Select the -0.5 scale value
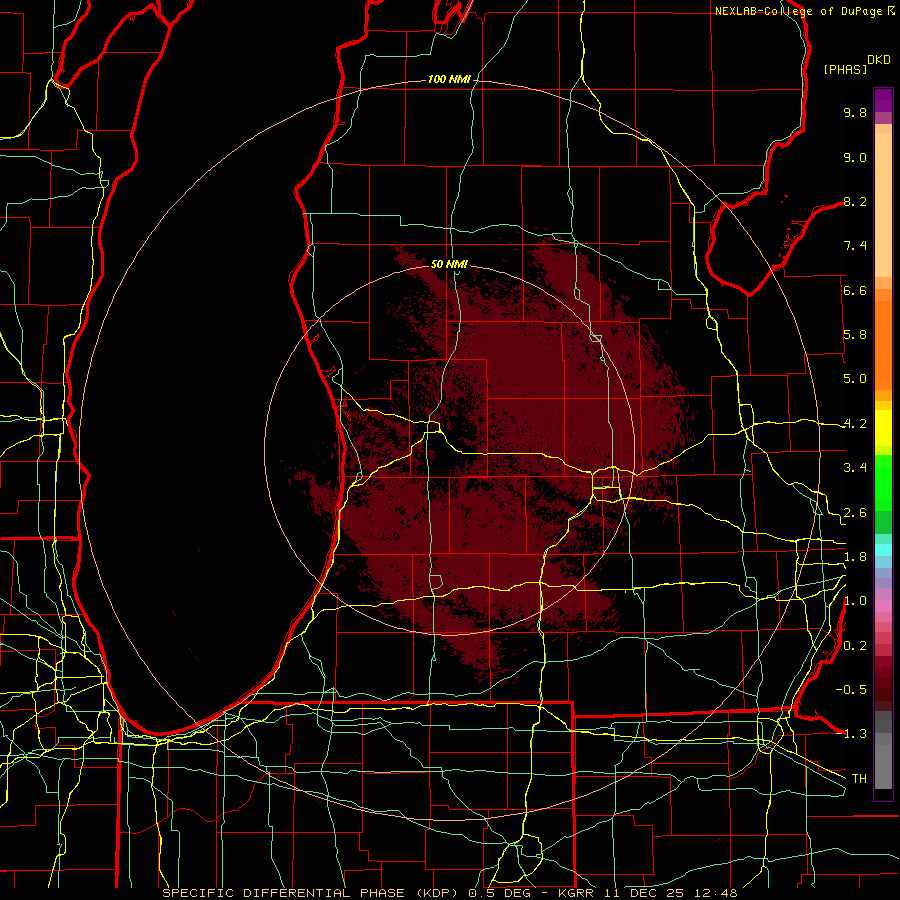Viewport: 900px width, 900px height. click(851, 690)
